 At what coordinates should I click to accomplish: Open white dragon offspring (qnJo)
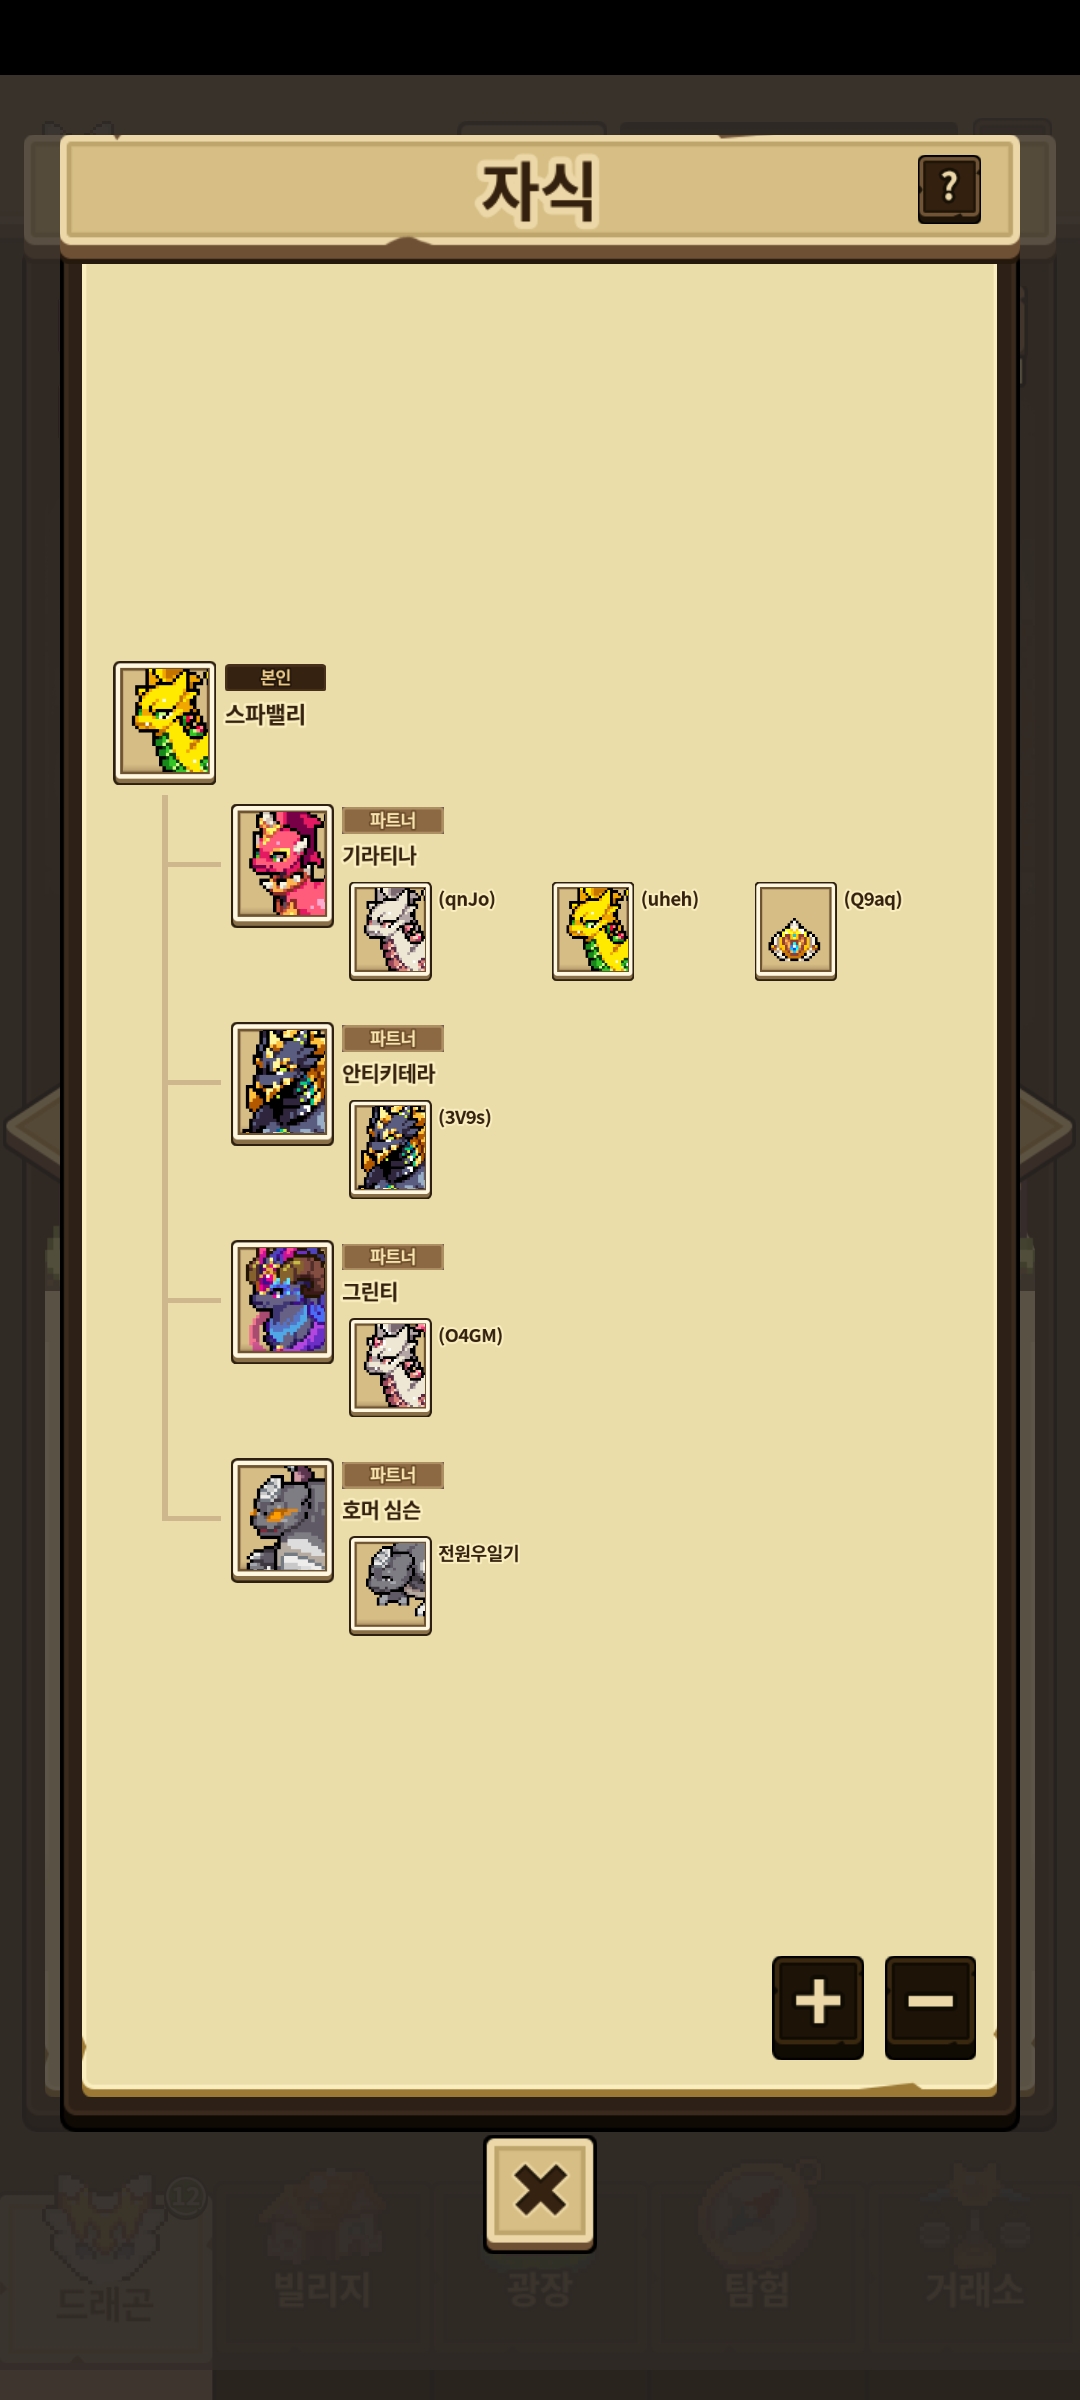click(390, 931)
